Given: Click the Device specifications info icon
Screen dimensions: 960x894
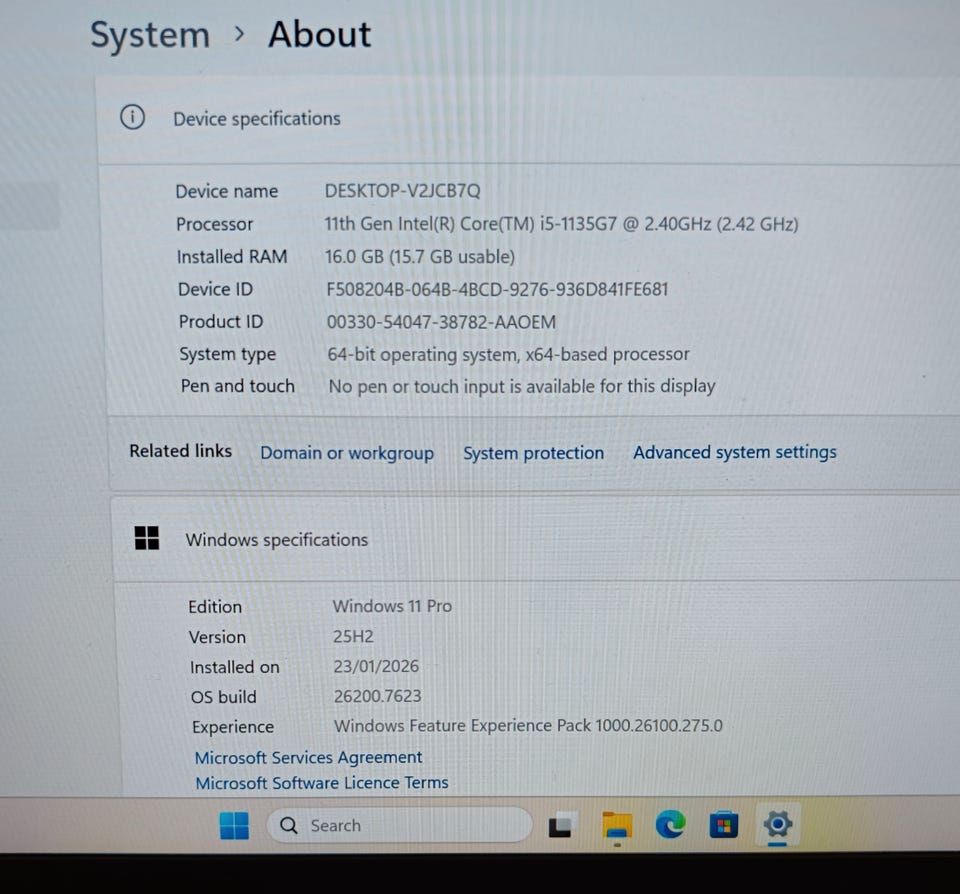Looking at the screenshot, I should (x=132, y=117).
